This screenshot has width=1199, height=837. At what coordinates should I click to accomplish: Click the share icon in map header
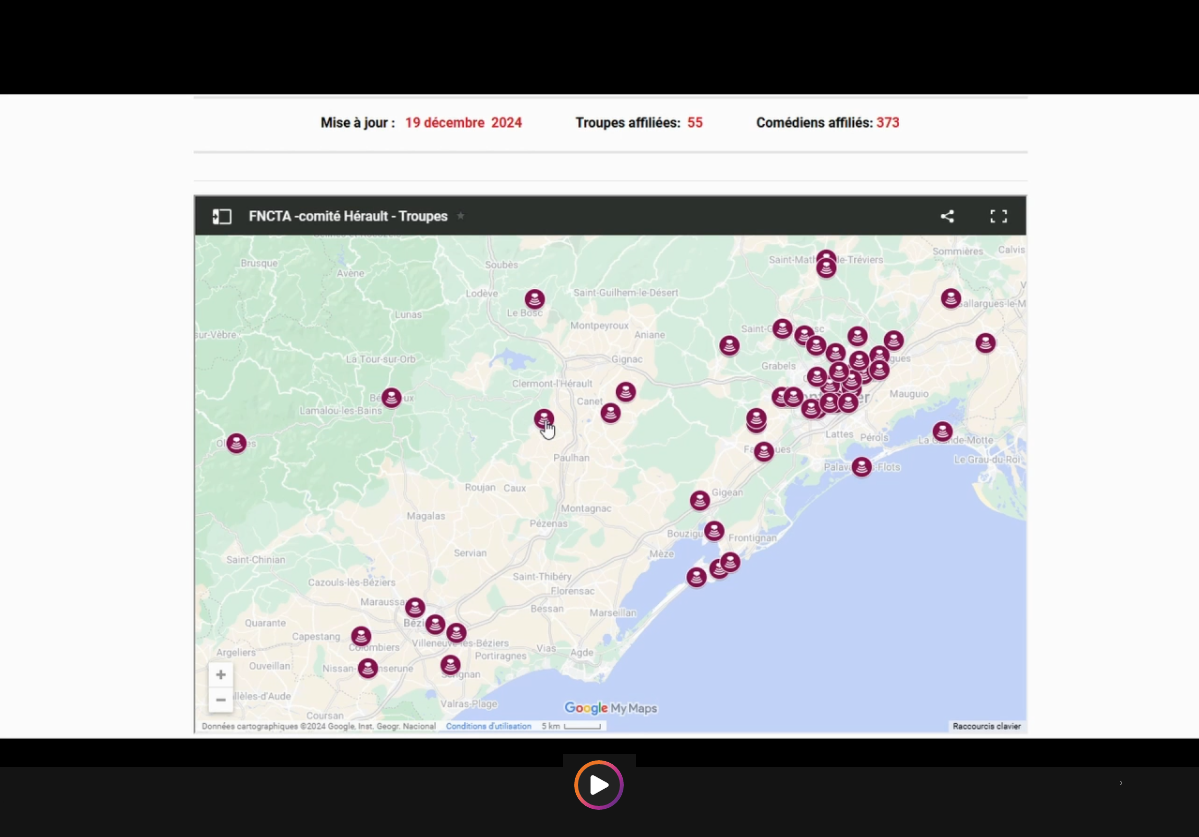pyautogui.click(x=947, y=216)
